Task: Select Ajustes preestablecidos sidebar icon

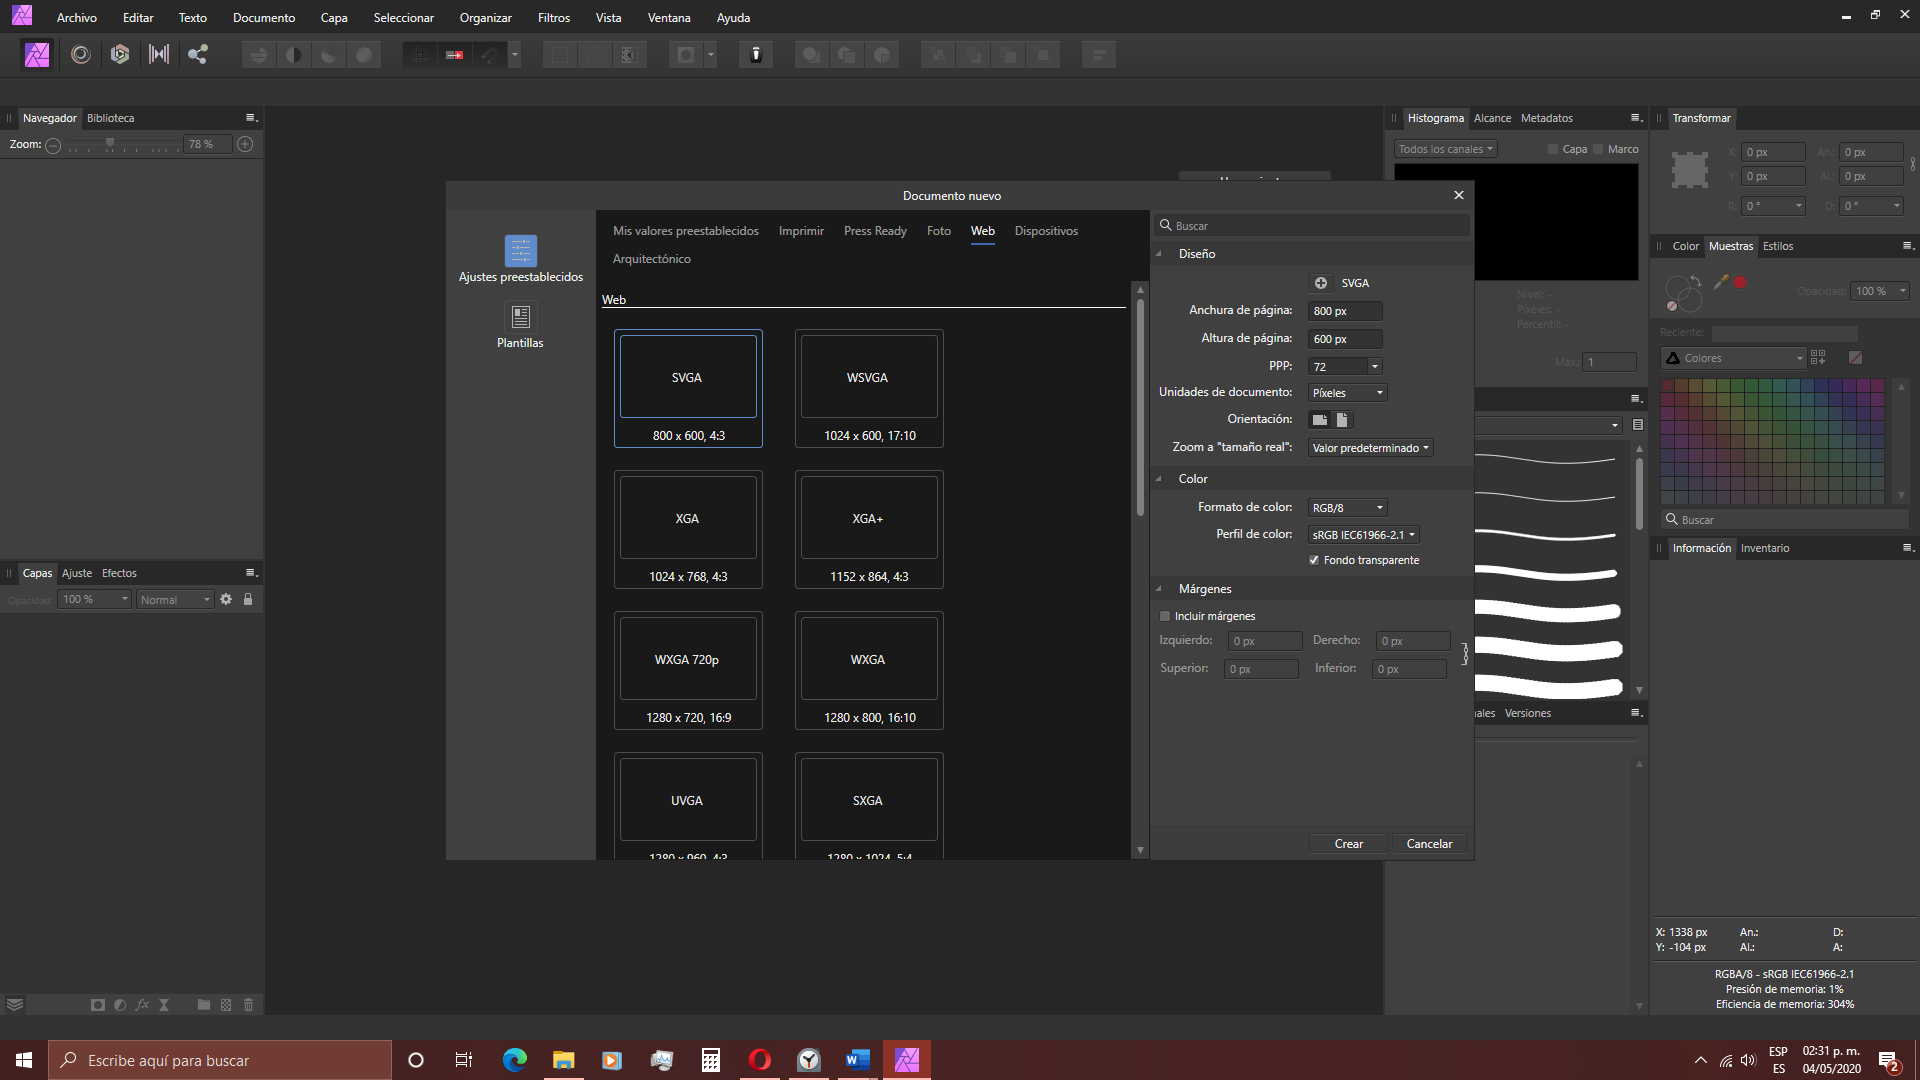Action: (521, 251)
